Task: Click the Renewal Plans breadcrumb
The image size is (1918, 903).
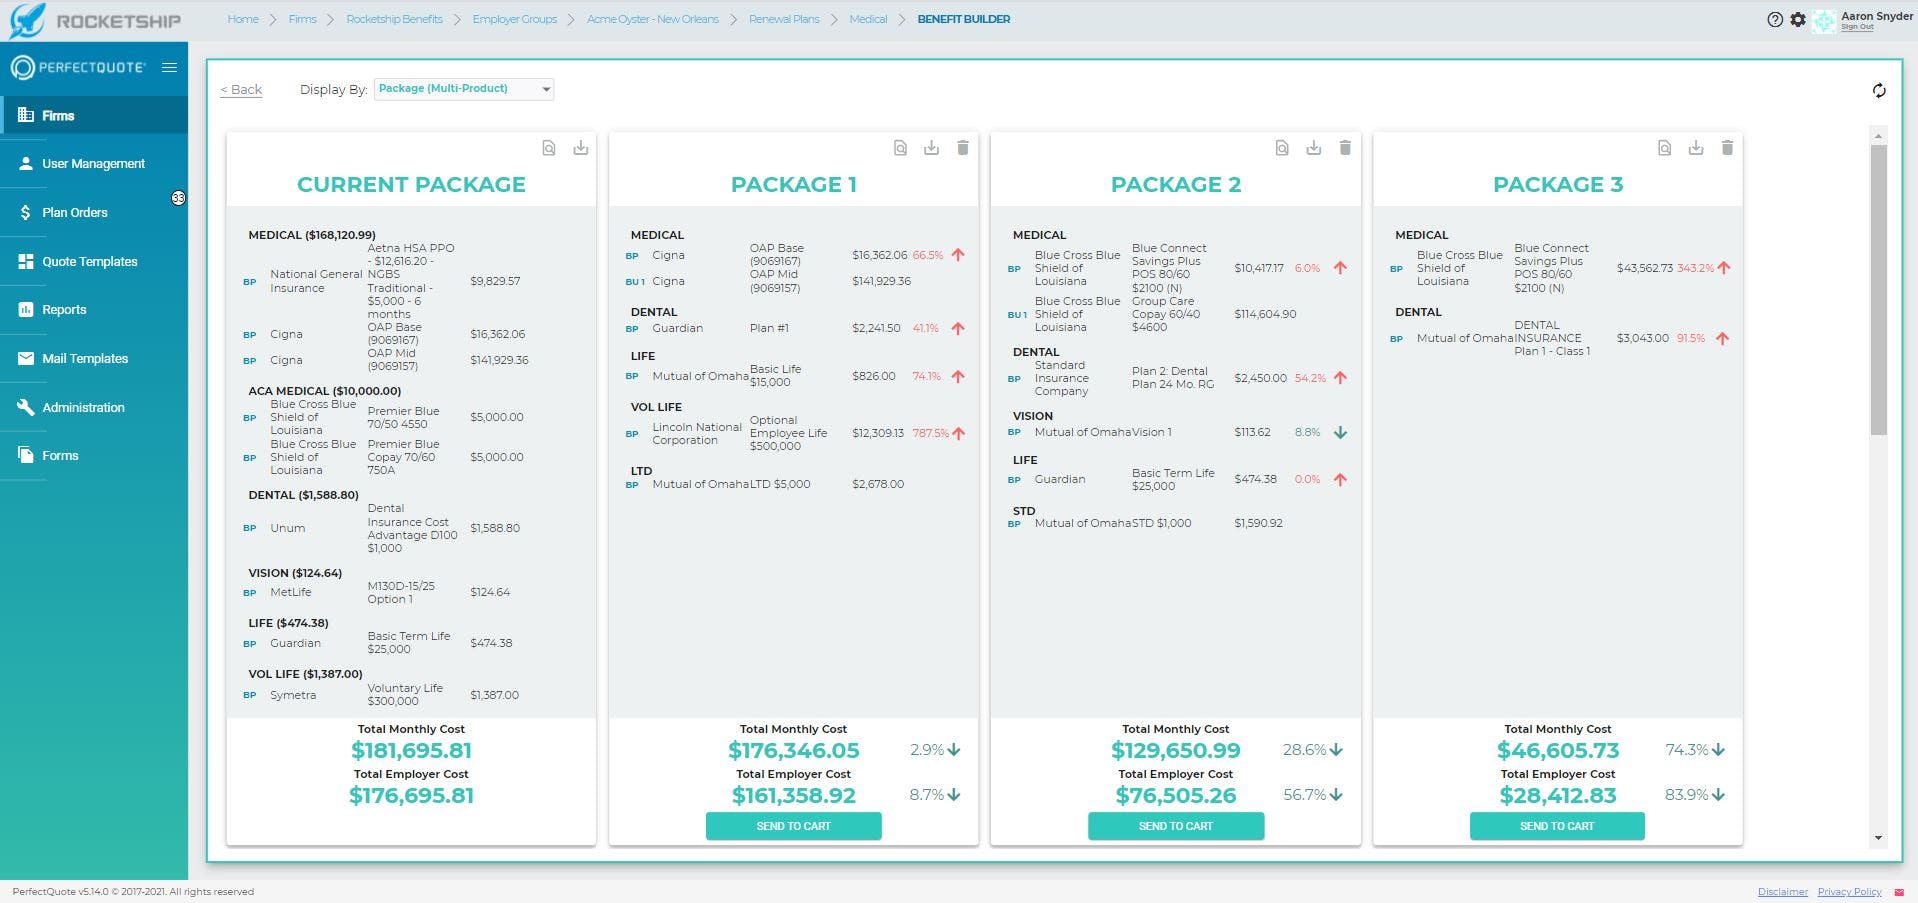Action: 784,19
